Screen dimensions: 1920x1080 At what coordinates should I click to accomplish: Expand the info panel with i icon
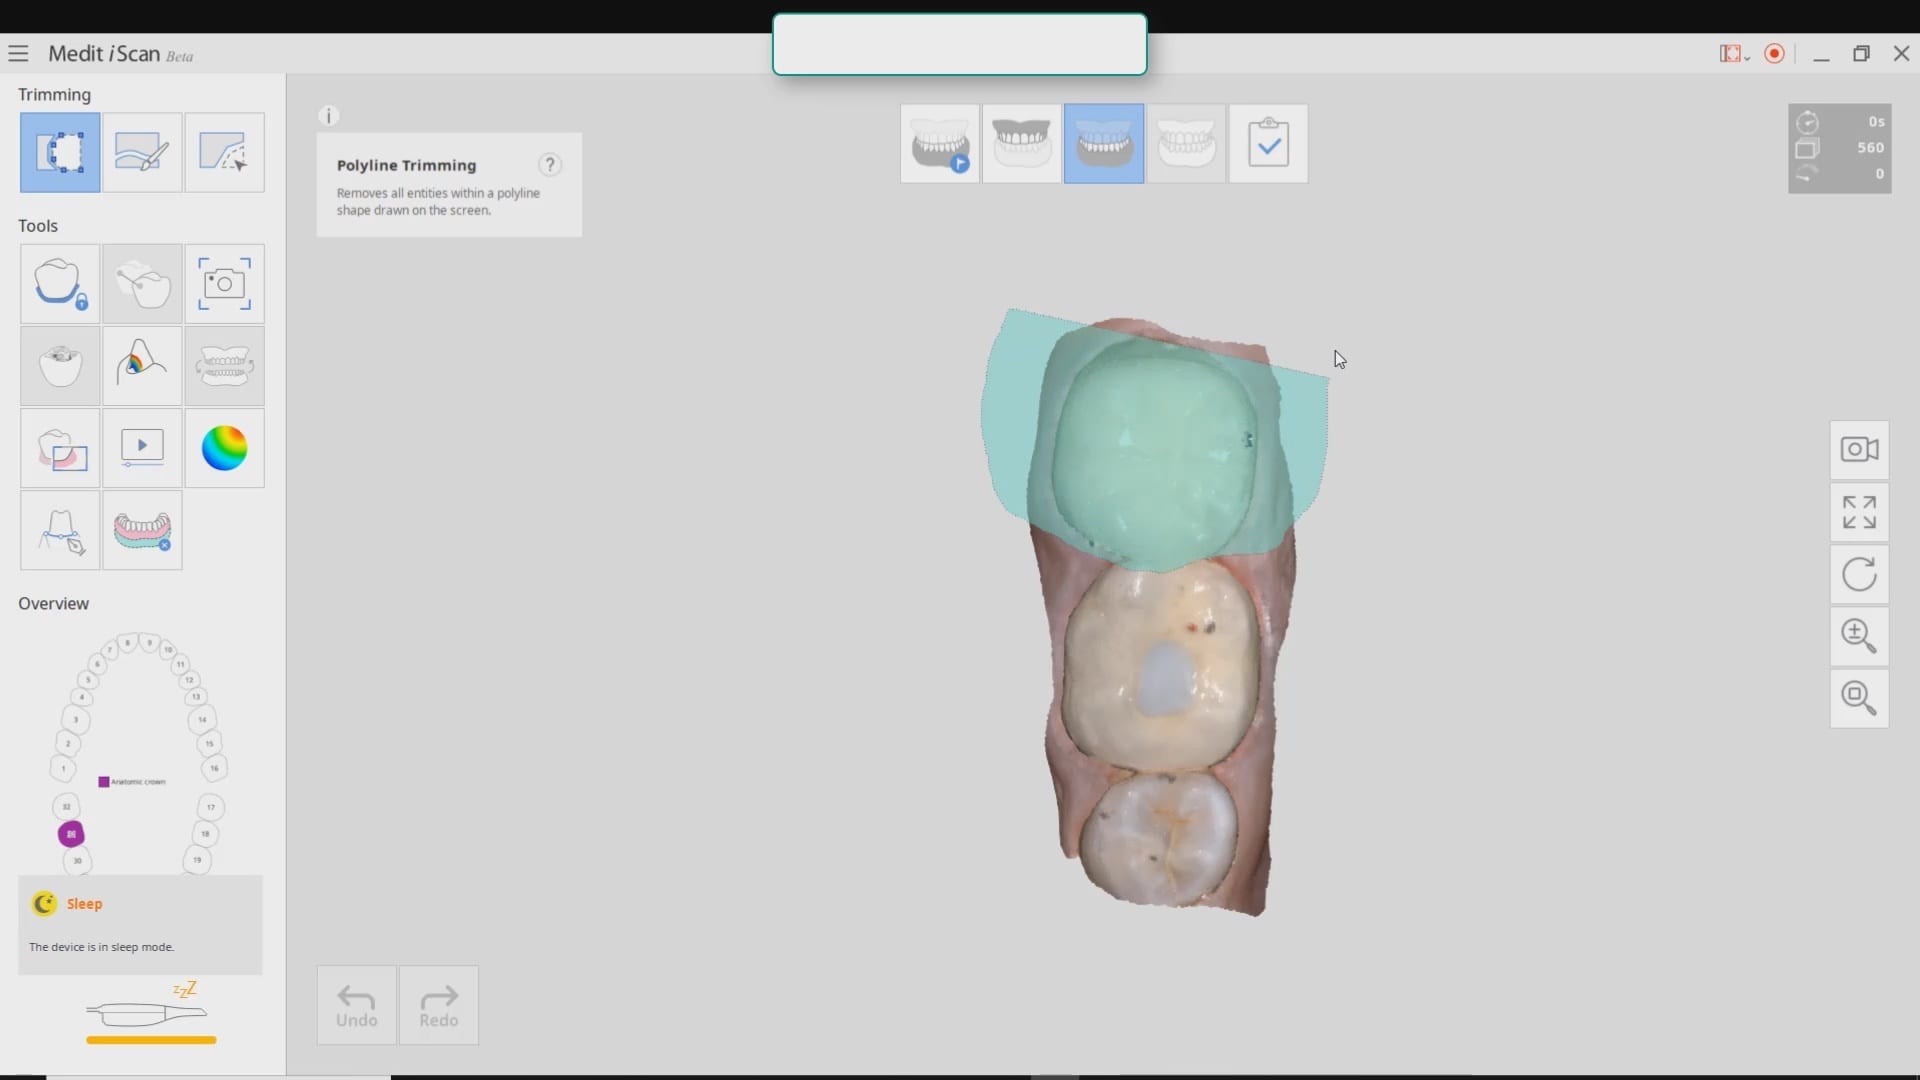click(328, 116)
